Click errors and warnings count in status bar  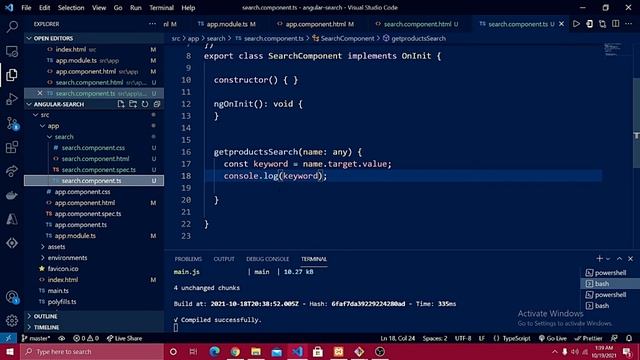[86, 338]
